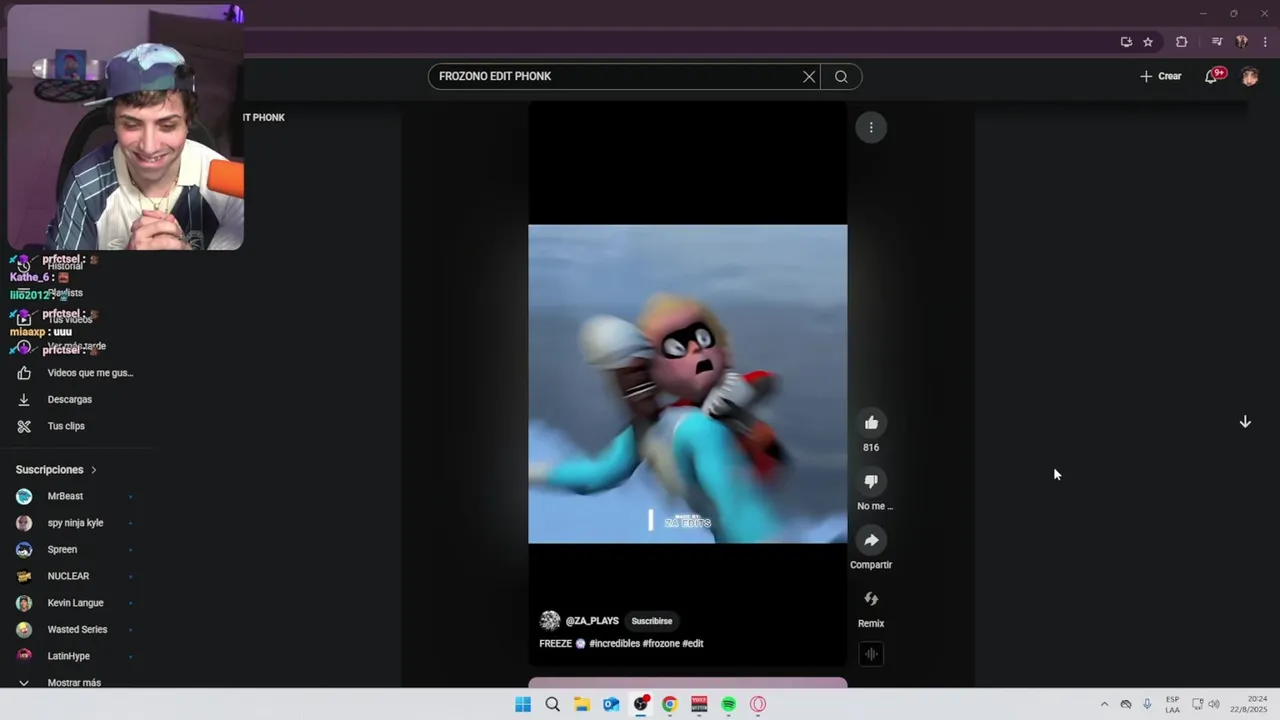Viewport: 1280px width, 720px height.
Task: Open YouTube notifications bell
Action: [1211, 76]
